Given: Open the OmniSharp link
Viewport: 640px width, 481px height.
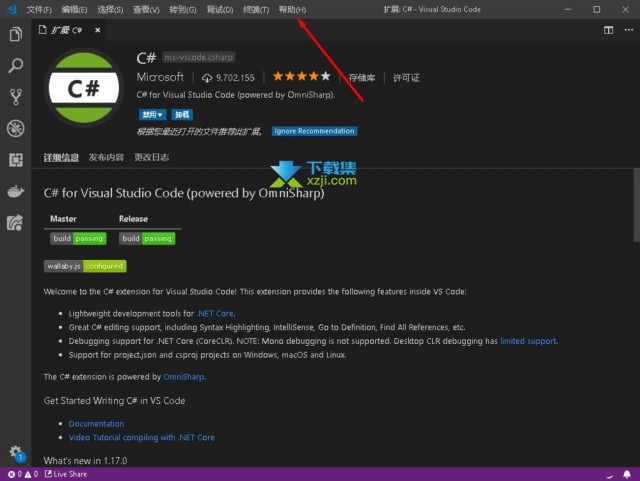Looking at the screenshot, I should point(184,377).
